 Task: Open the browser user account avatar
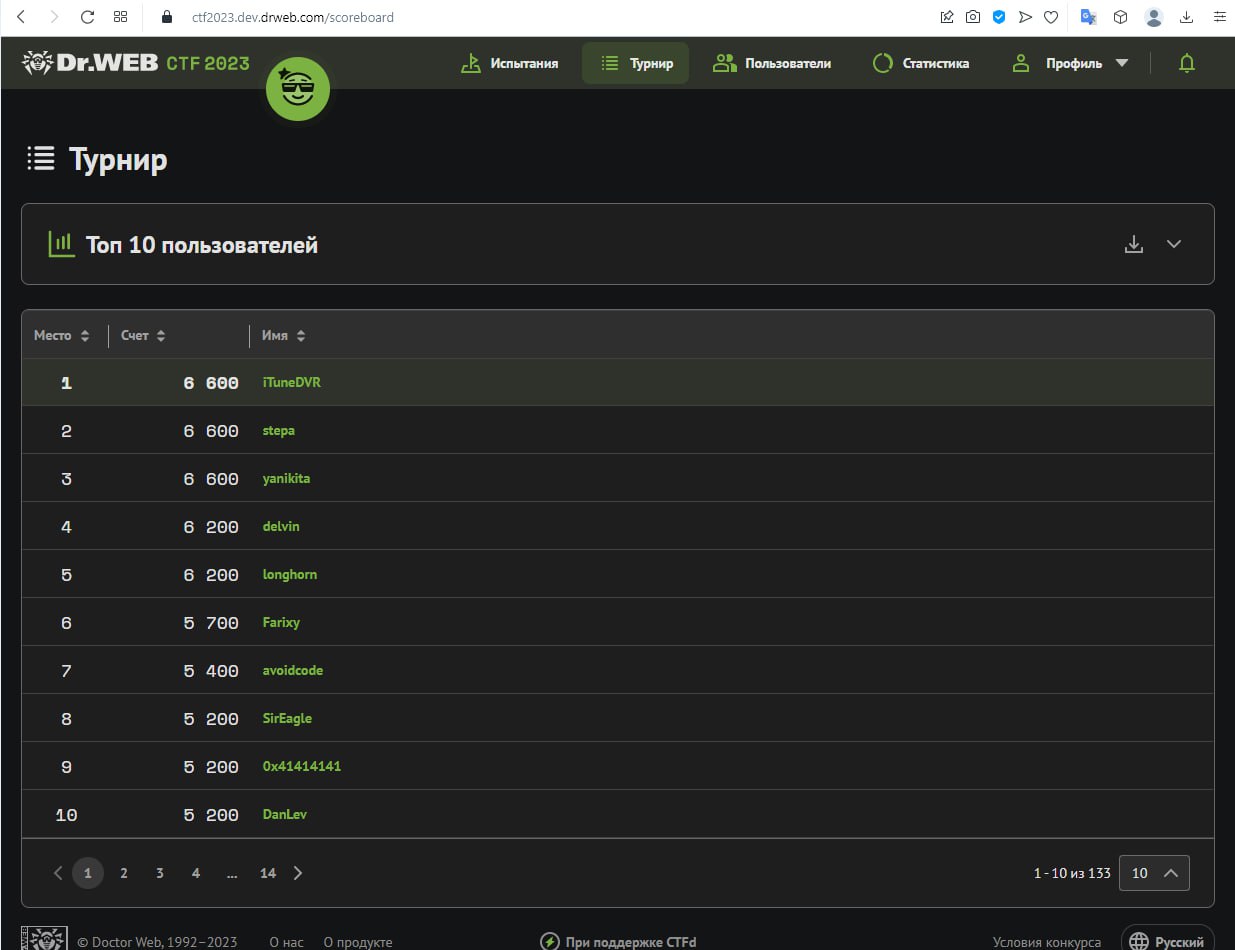(1154, 17)
